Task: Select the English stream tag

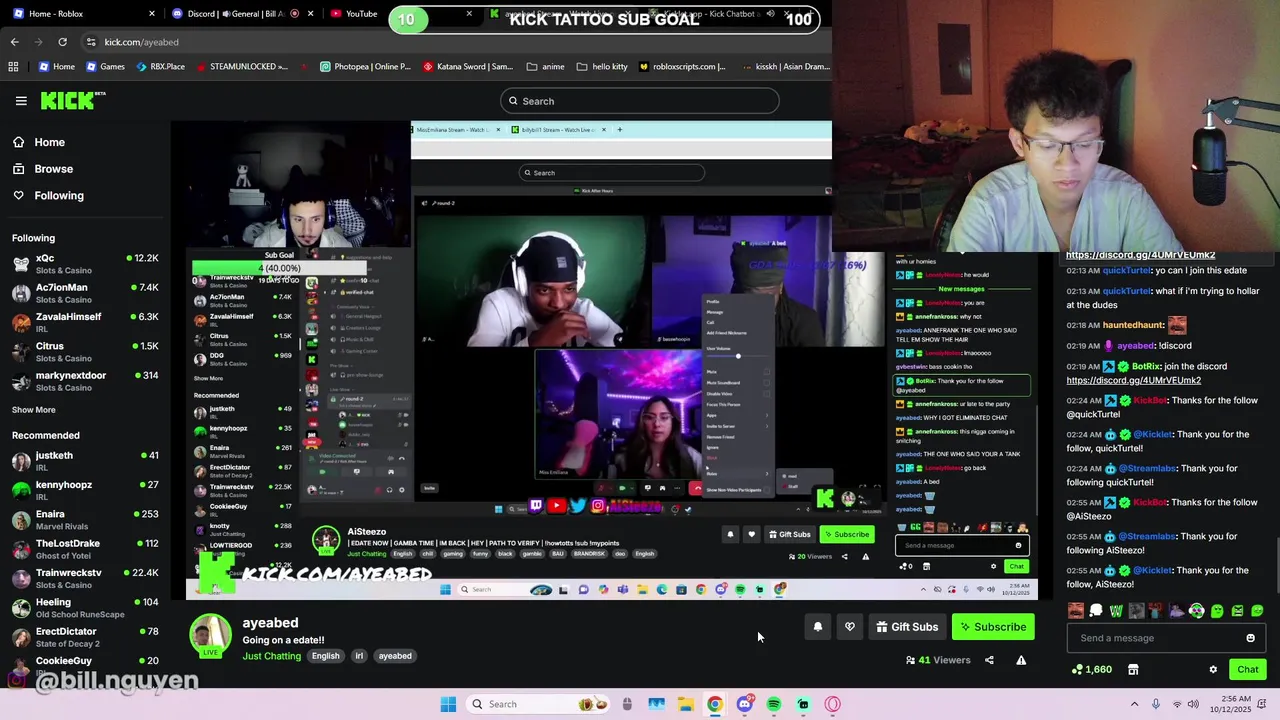Action: point(325,656)
